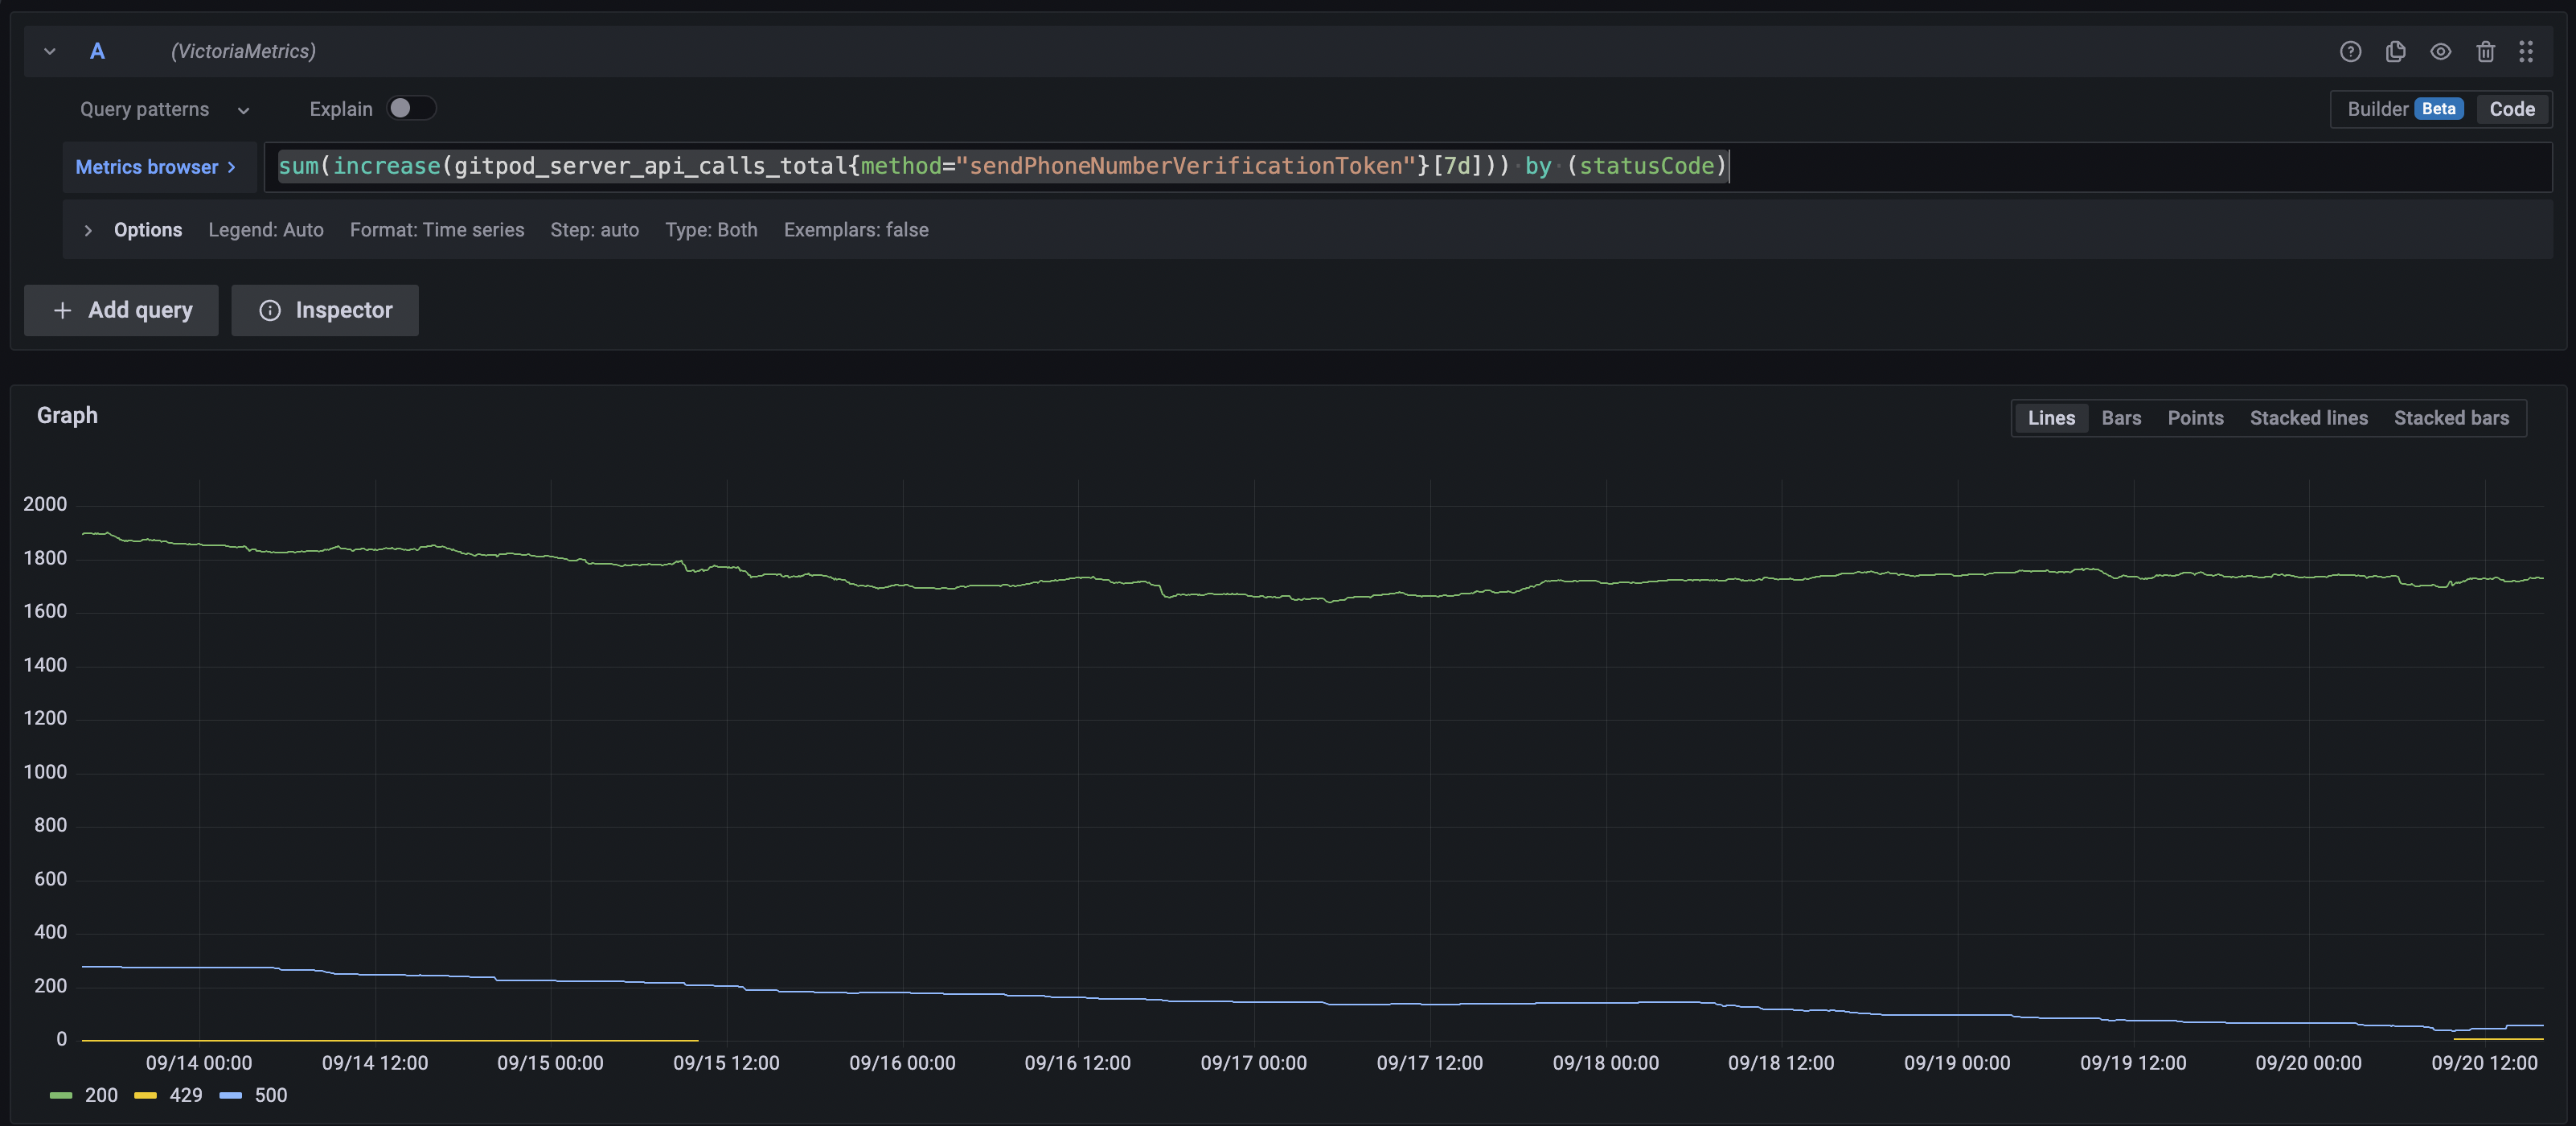Click the green 200 legend color swatch
This screenshot has height=1126, width=2576.
click(61, 1095)
